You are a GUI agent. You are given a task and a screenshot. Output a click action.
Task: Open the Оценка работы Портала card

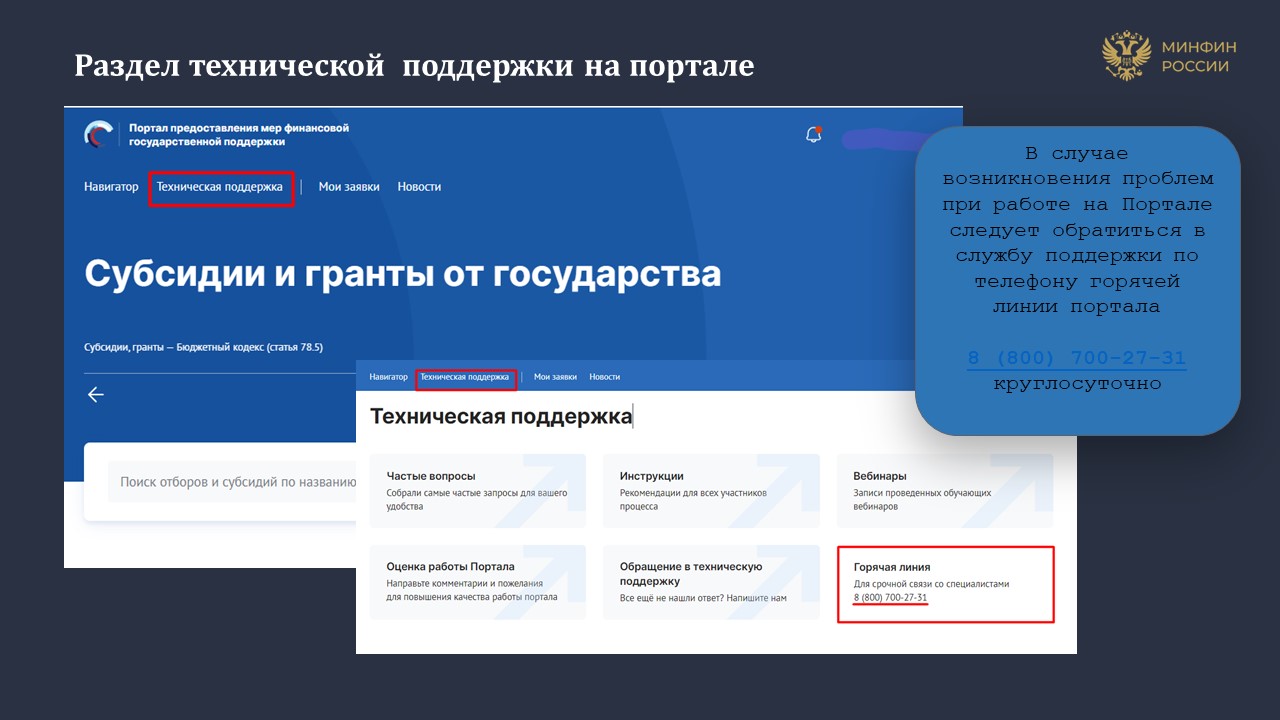pyautogui.click(x=477, y=582)
